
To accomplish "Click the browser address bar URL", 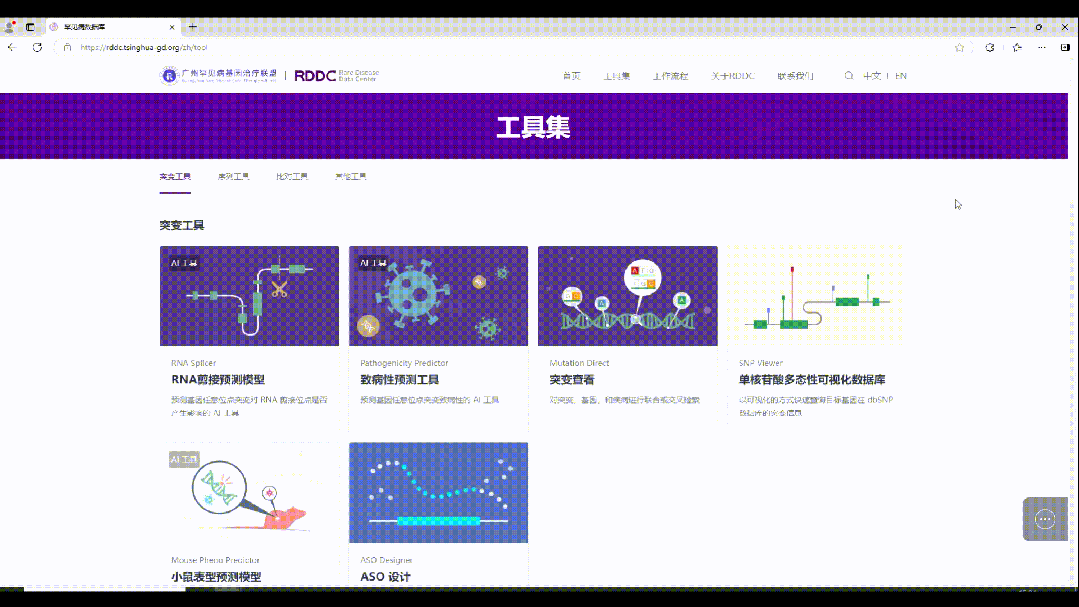I will tap(143, 47).
